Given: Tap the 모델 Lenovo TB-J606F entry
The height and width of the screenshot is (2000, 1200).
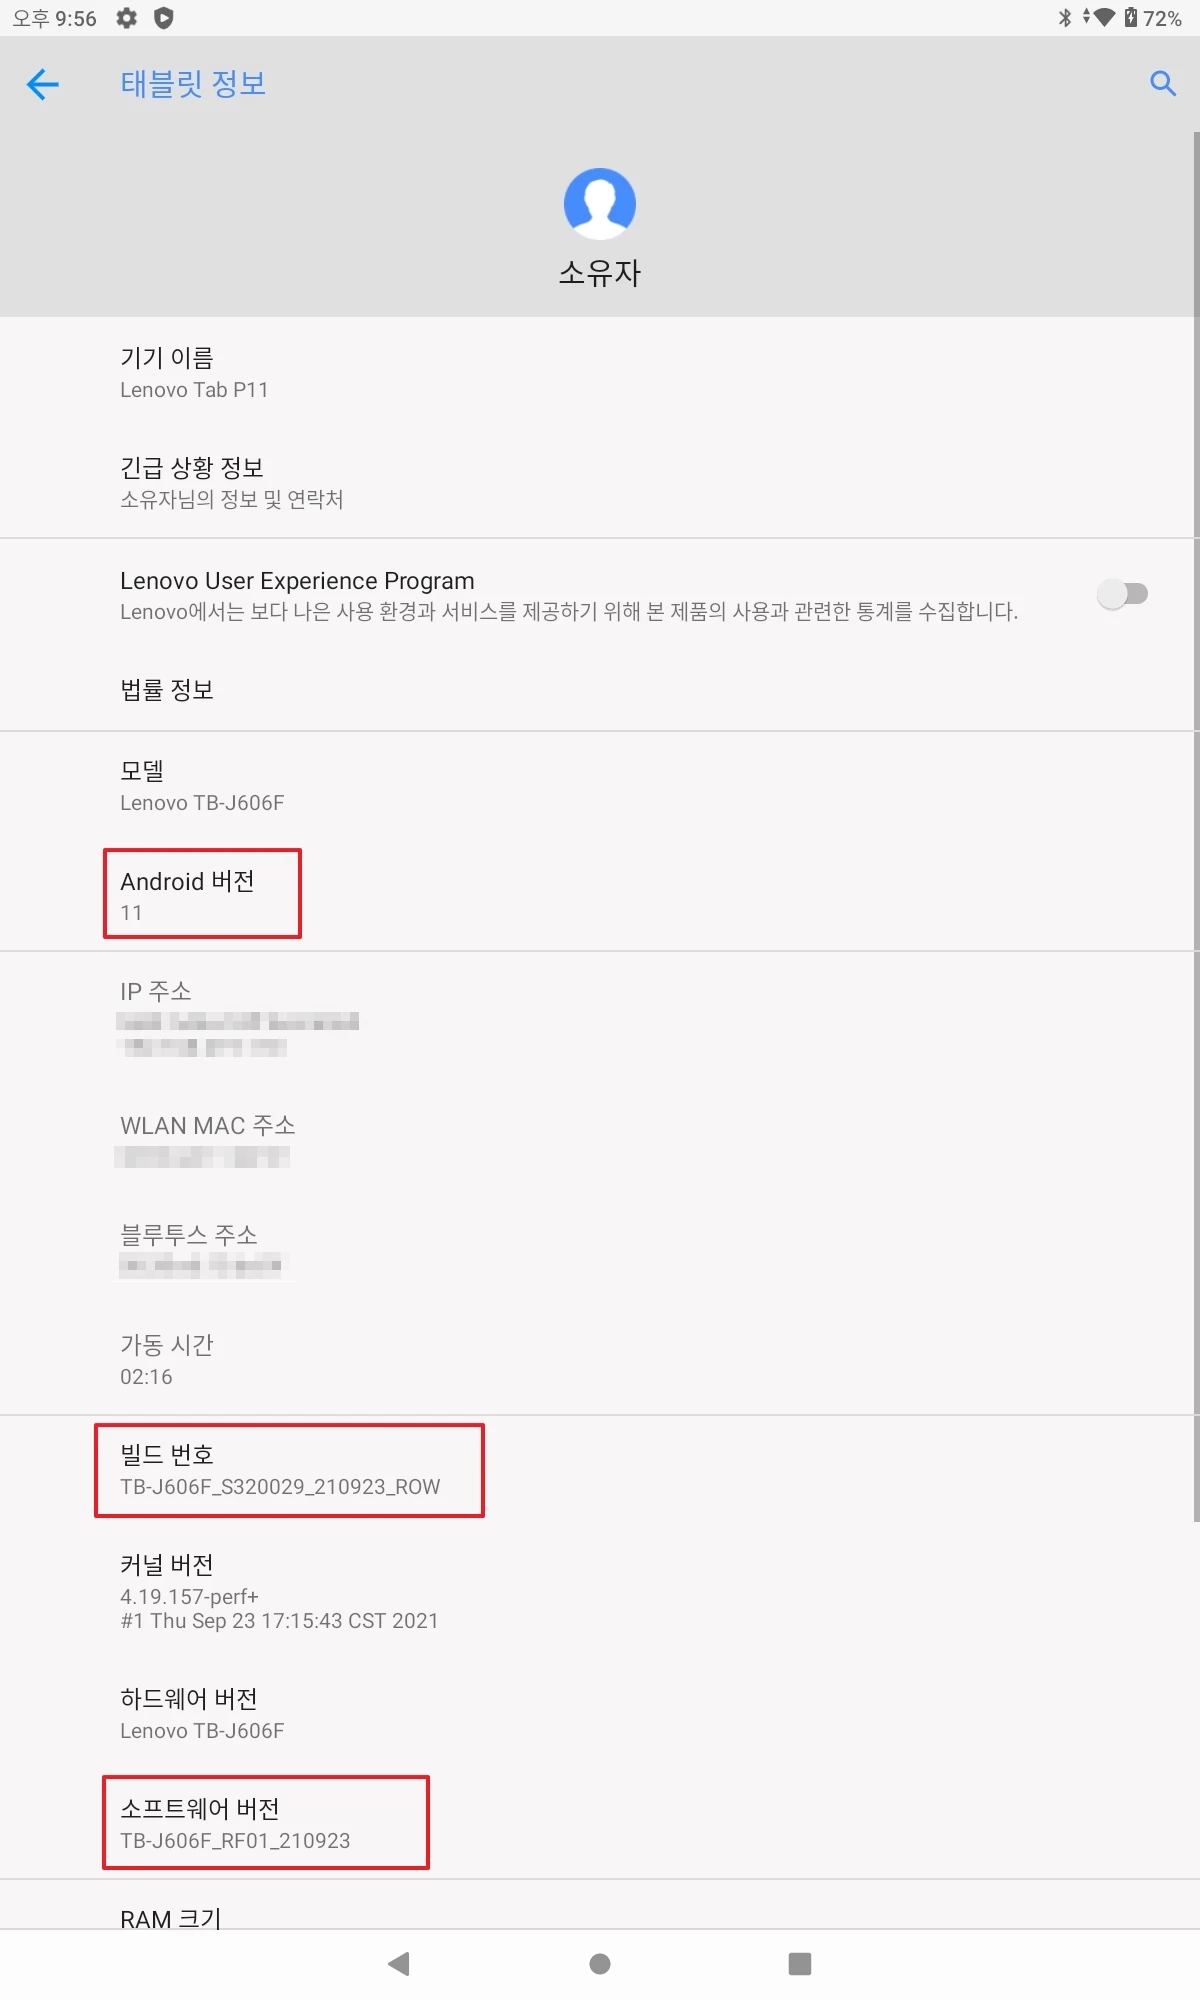Looking at the screenshot, I should click(x=600, y=786).
